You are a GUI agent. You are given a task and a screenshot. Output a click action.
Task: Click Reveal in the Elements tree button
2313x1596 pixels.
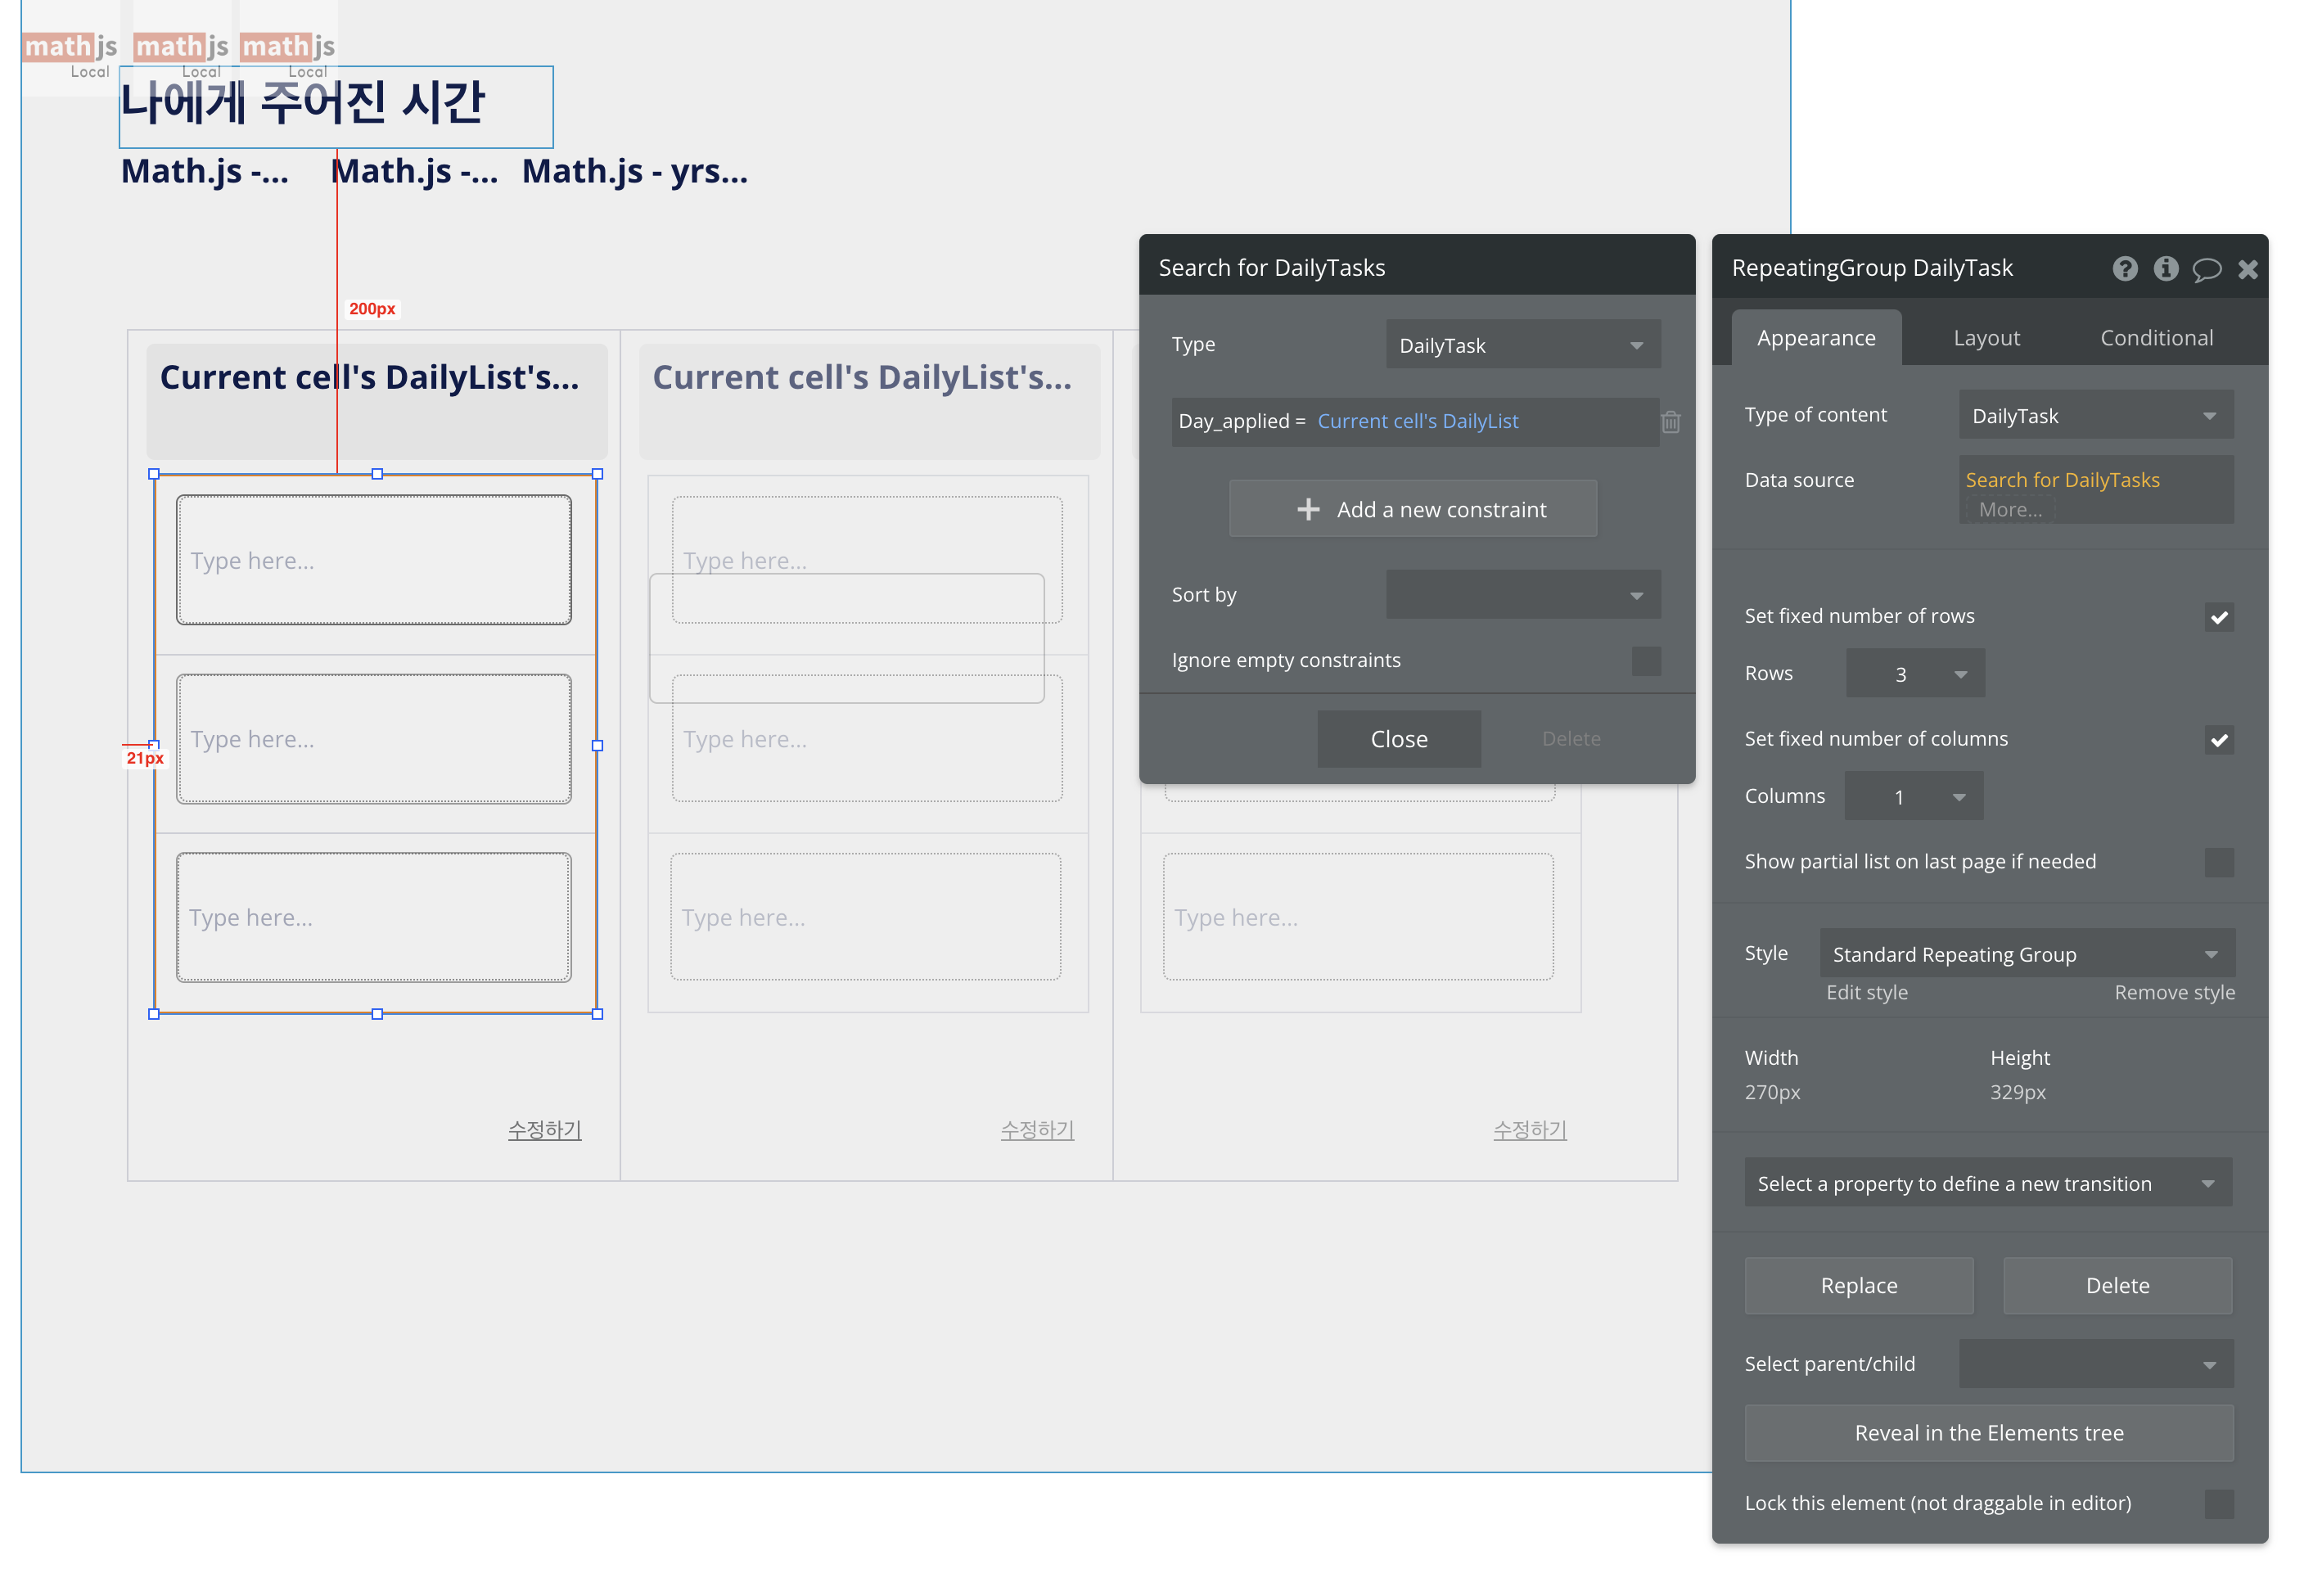point(1988,1433)
